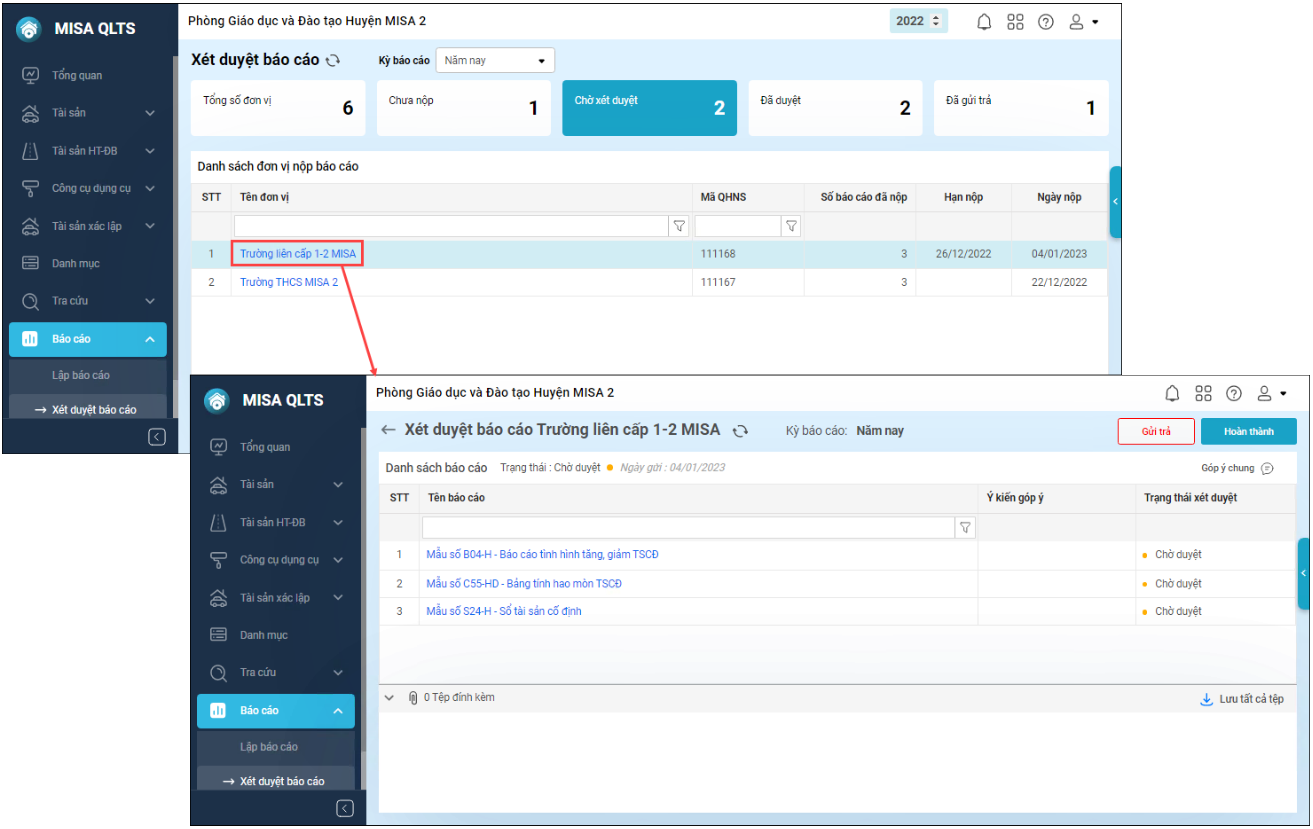1313x829 pixels.
Task: Collapse the Báo cáo menu chevron in back window
Action: click(150, 339)
